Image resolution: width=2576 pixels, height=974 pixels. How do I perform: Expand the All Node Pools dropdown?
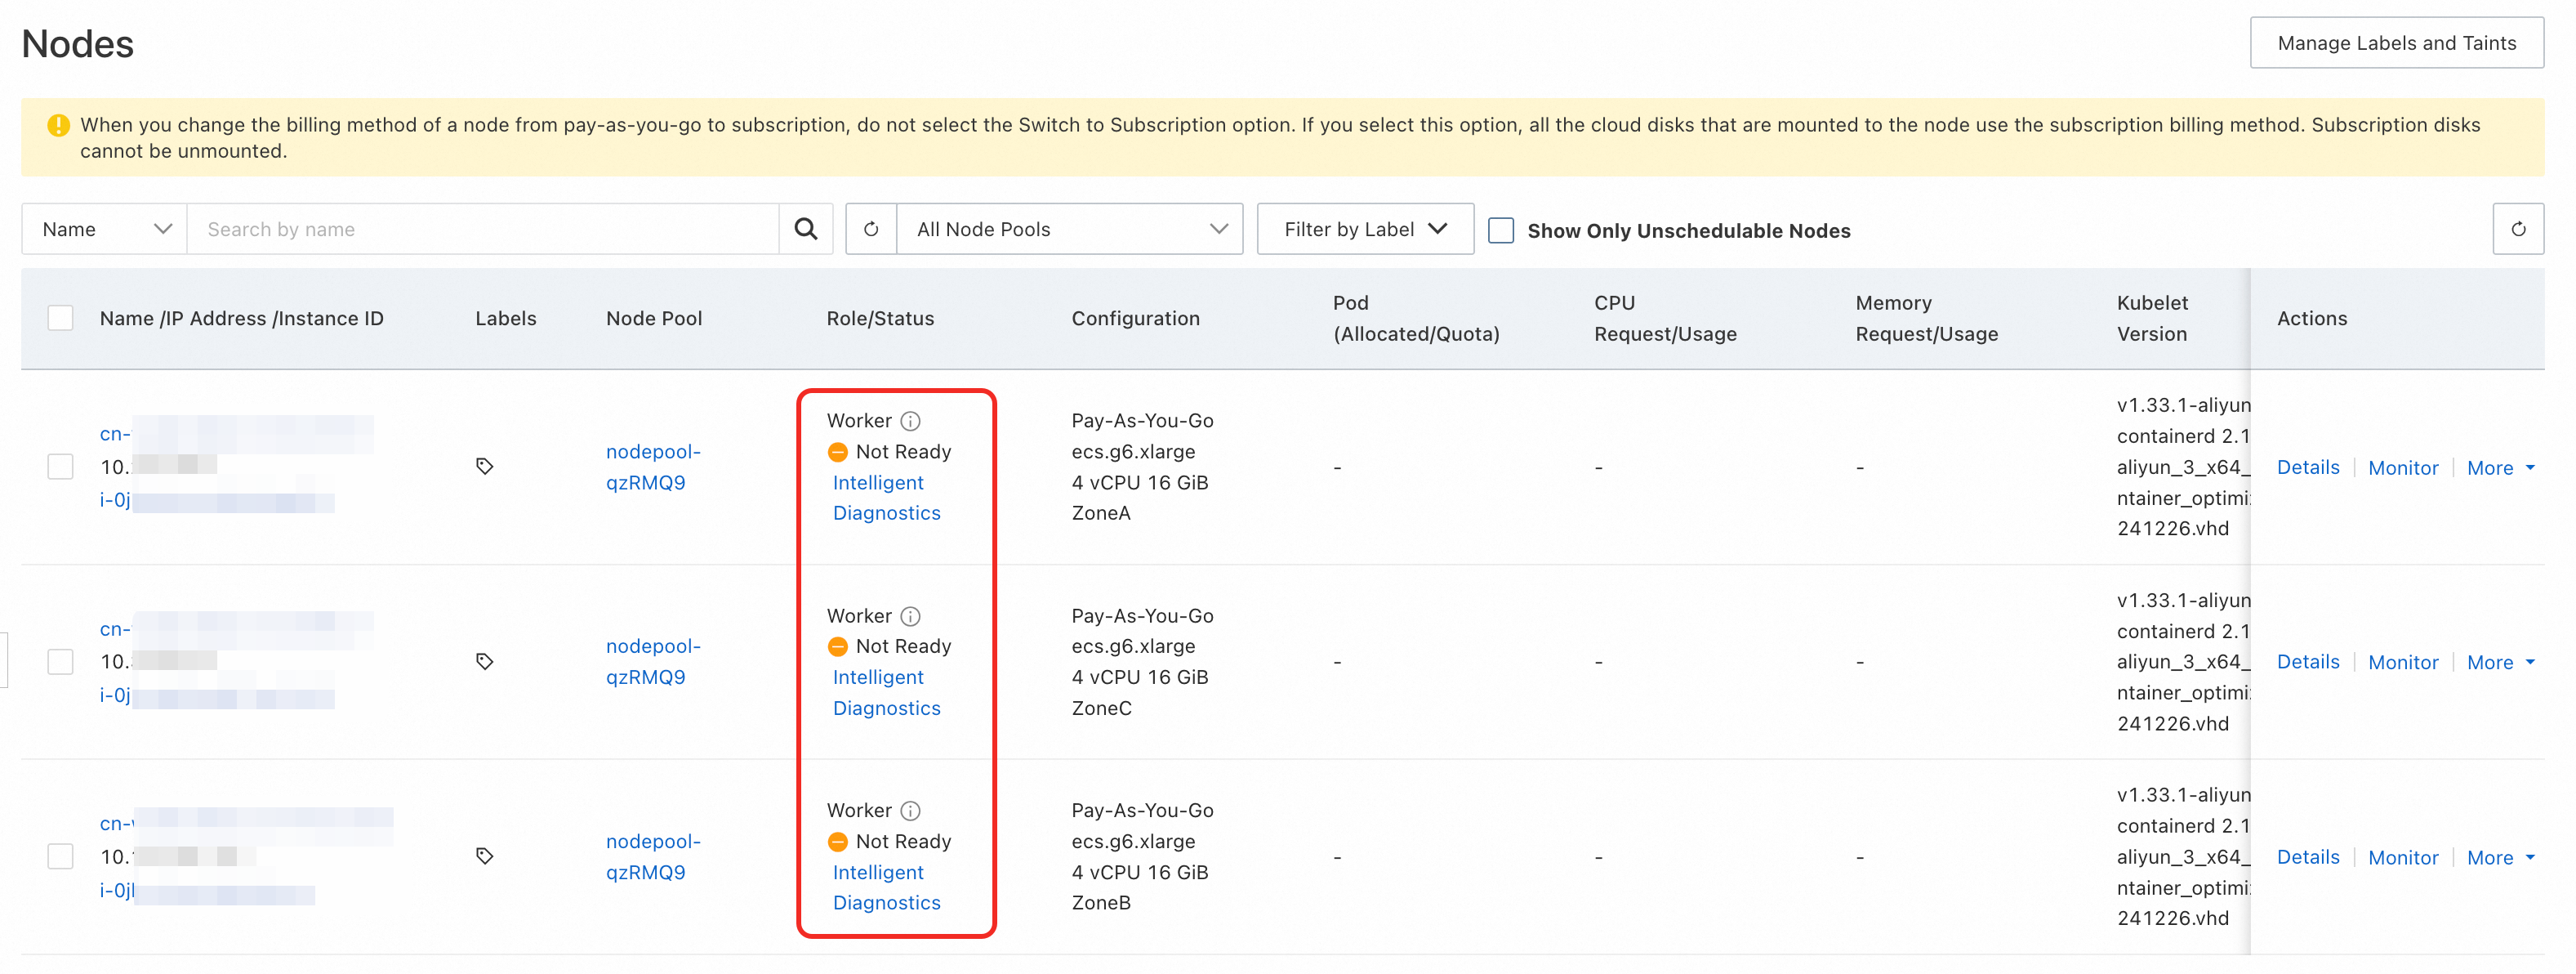(x=1070, y=229)
